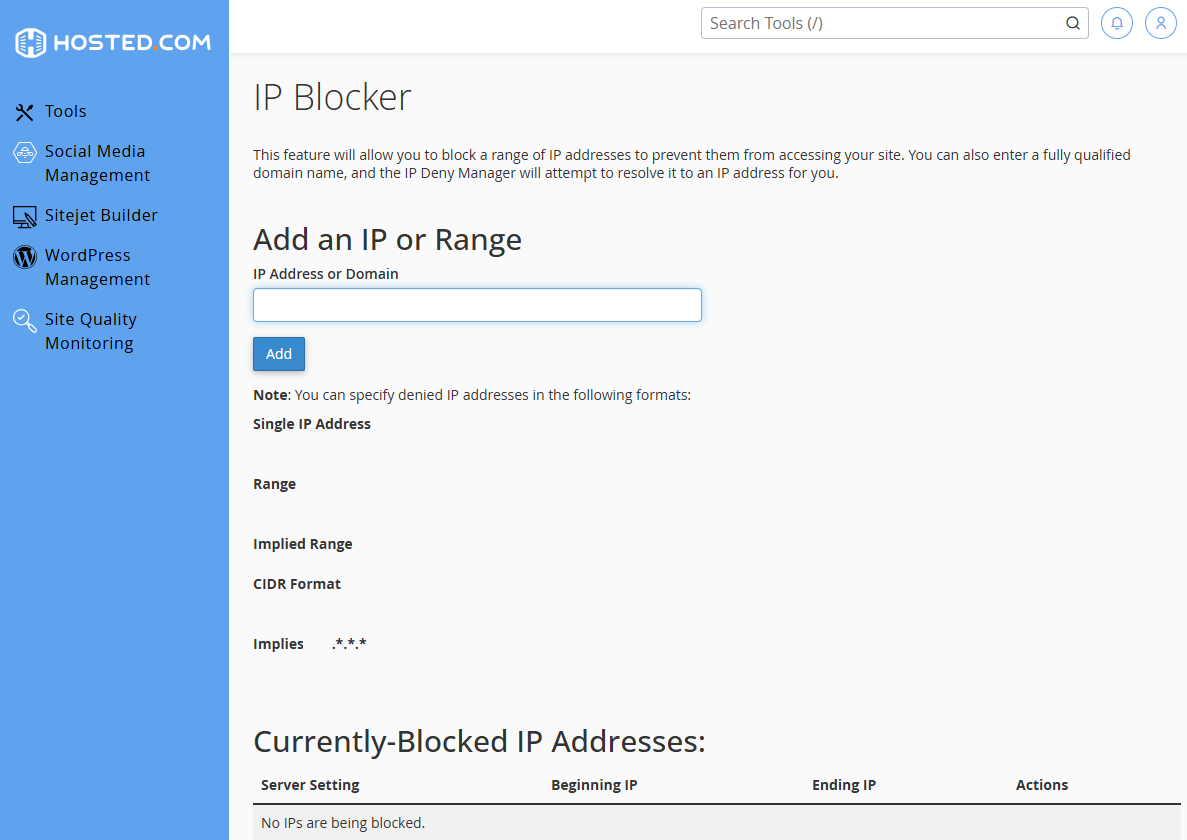Click the Beginning IP column header
Image resolution: width=1187 pixels, height=840 pixels.
[594, 785]
